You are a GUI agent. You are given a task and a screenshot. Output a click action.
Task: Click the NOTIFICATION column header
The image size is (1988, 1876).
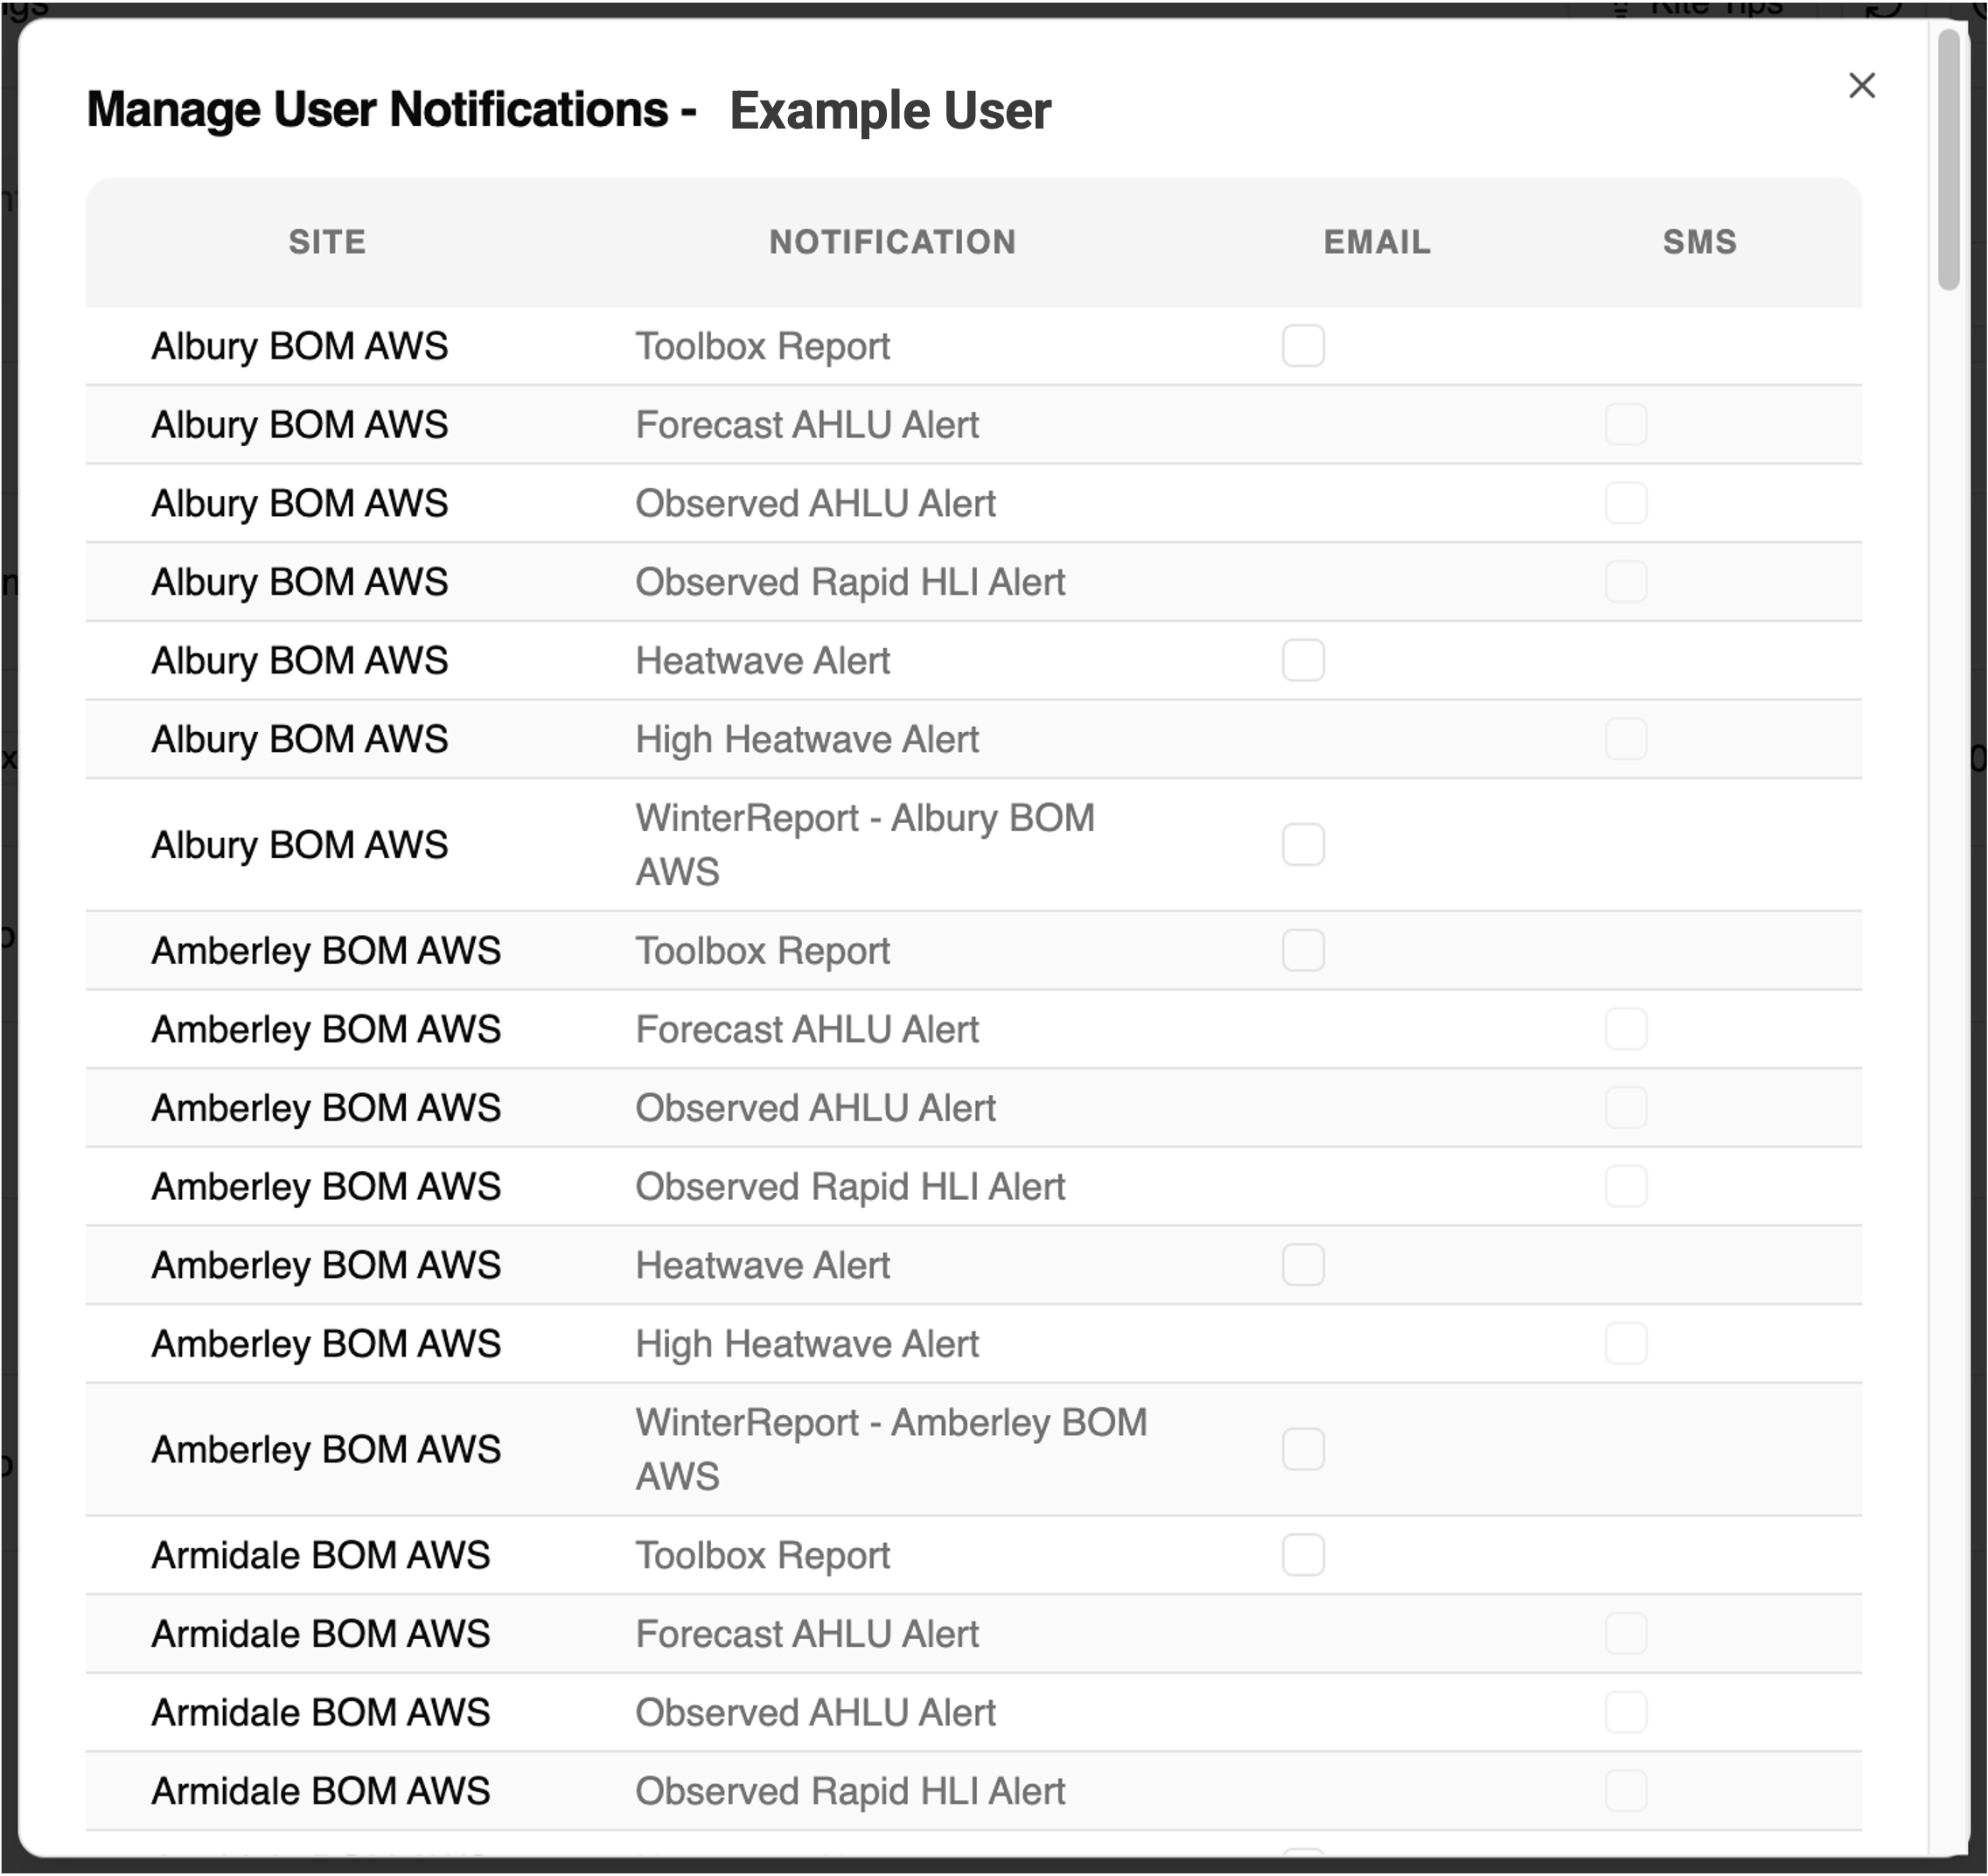pyautogui.click(x=892, y=241)
